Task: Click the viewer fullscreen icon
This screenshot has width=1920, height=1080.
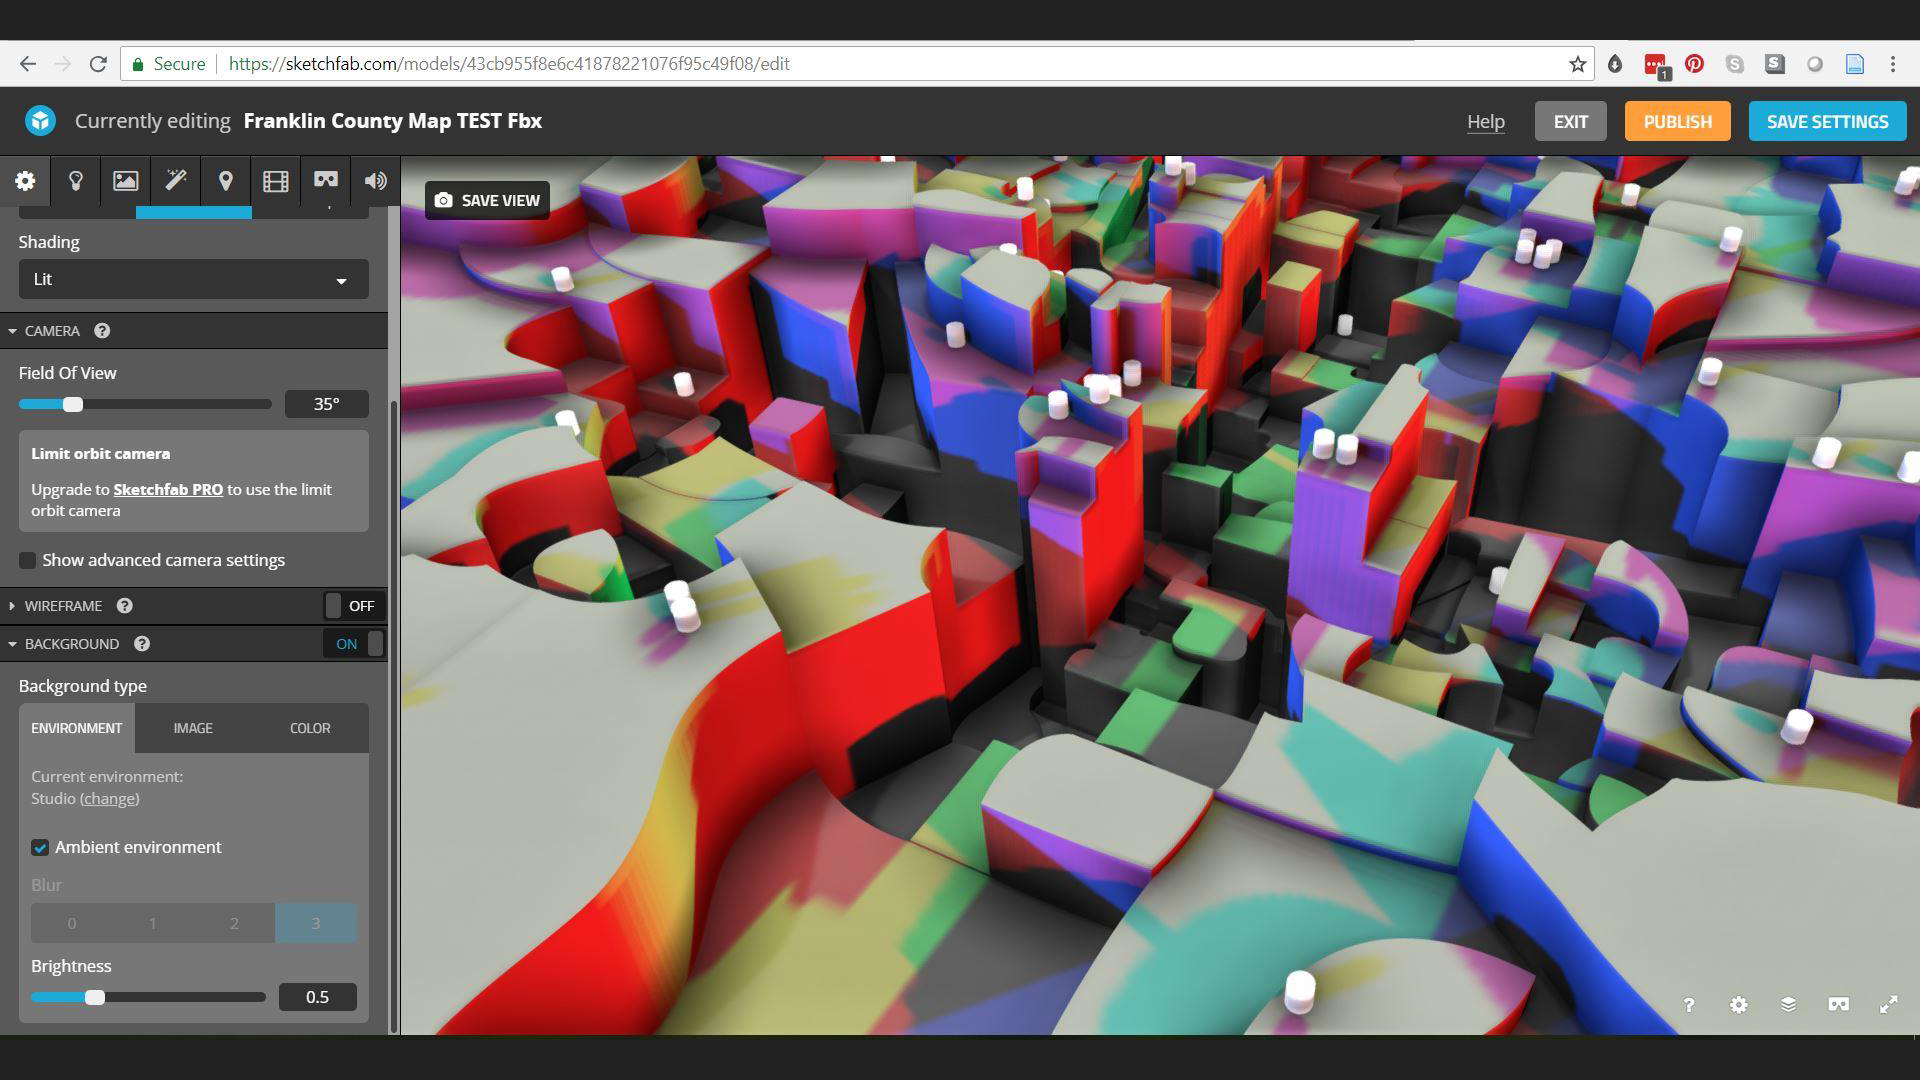Action: (x=1888, y=1005)
